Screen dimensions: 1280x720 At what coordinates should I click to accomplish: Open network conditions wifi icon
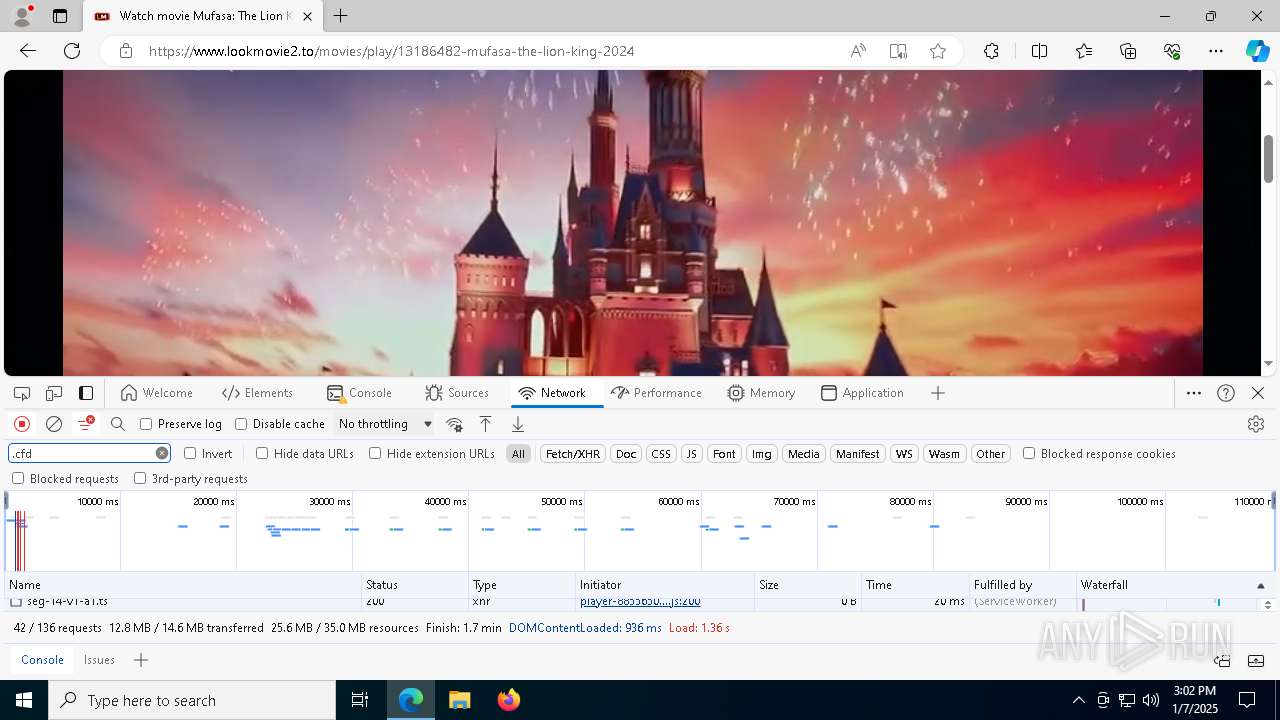tap(454, 424)
